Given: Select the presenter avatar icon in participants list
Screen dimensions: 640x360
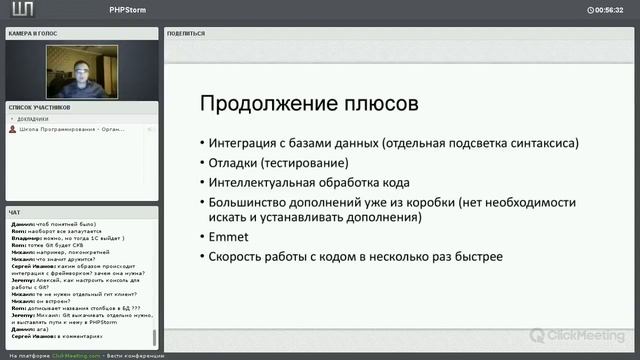Looking at the screenshot, I should click(13, 129).
